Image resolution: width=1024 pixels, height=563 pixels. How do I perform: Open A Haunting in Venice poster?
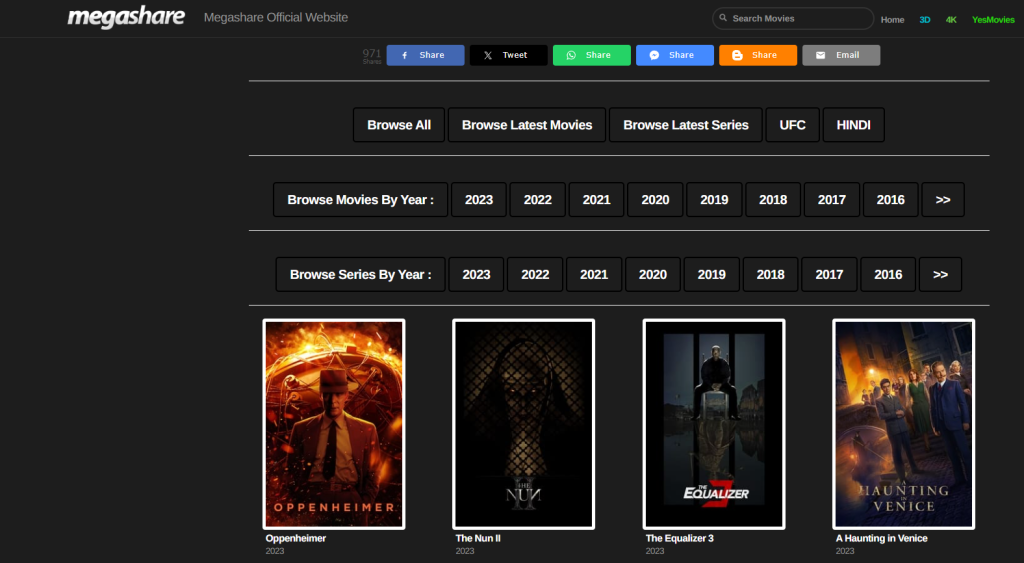(x=904, y=424)
